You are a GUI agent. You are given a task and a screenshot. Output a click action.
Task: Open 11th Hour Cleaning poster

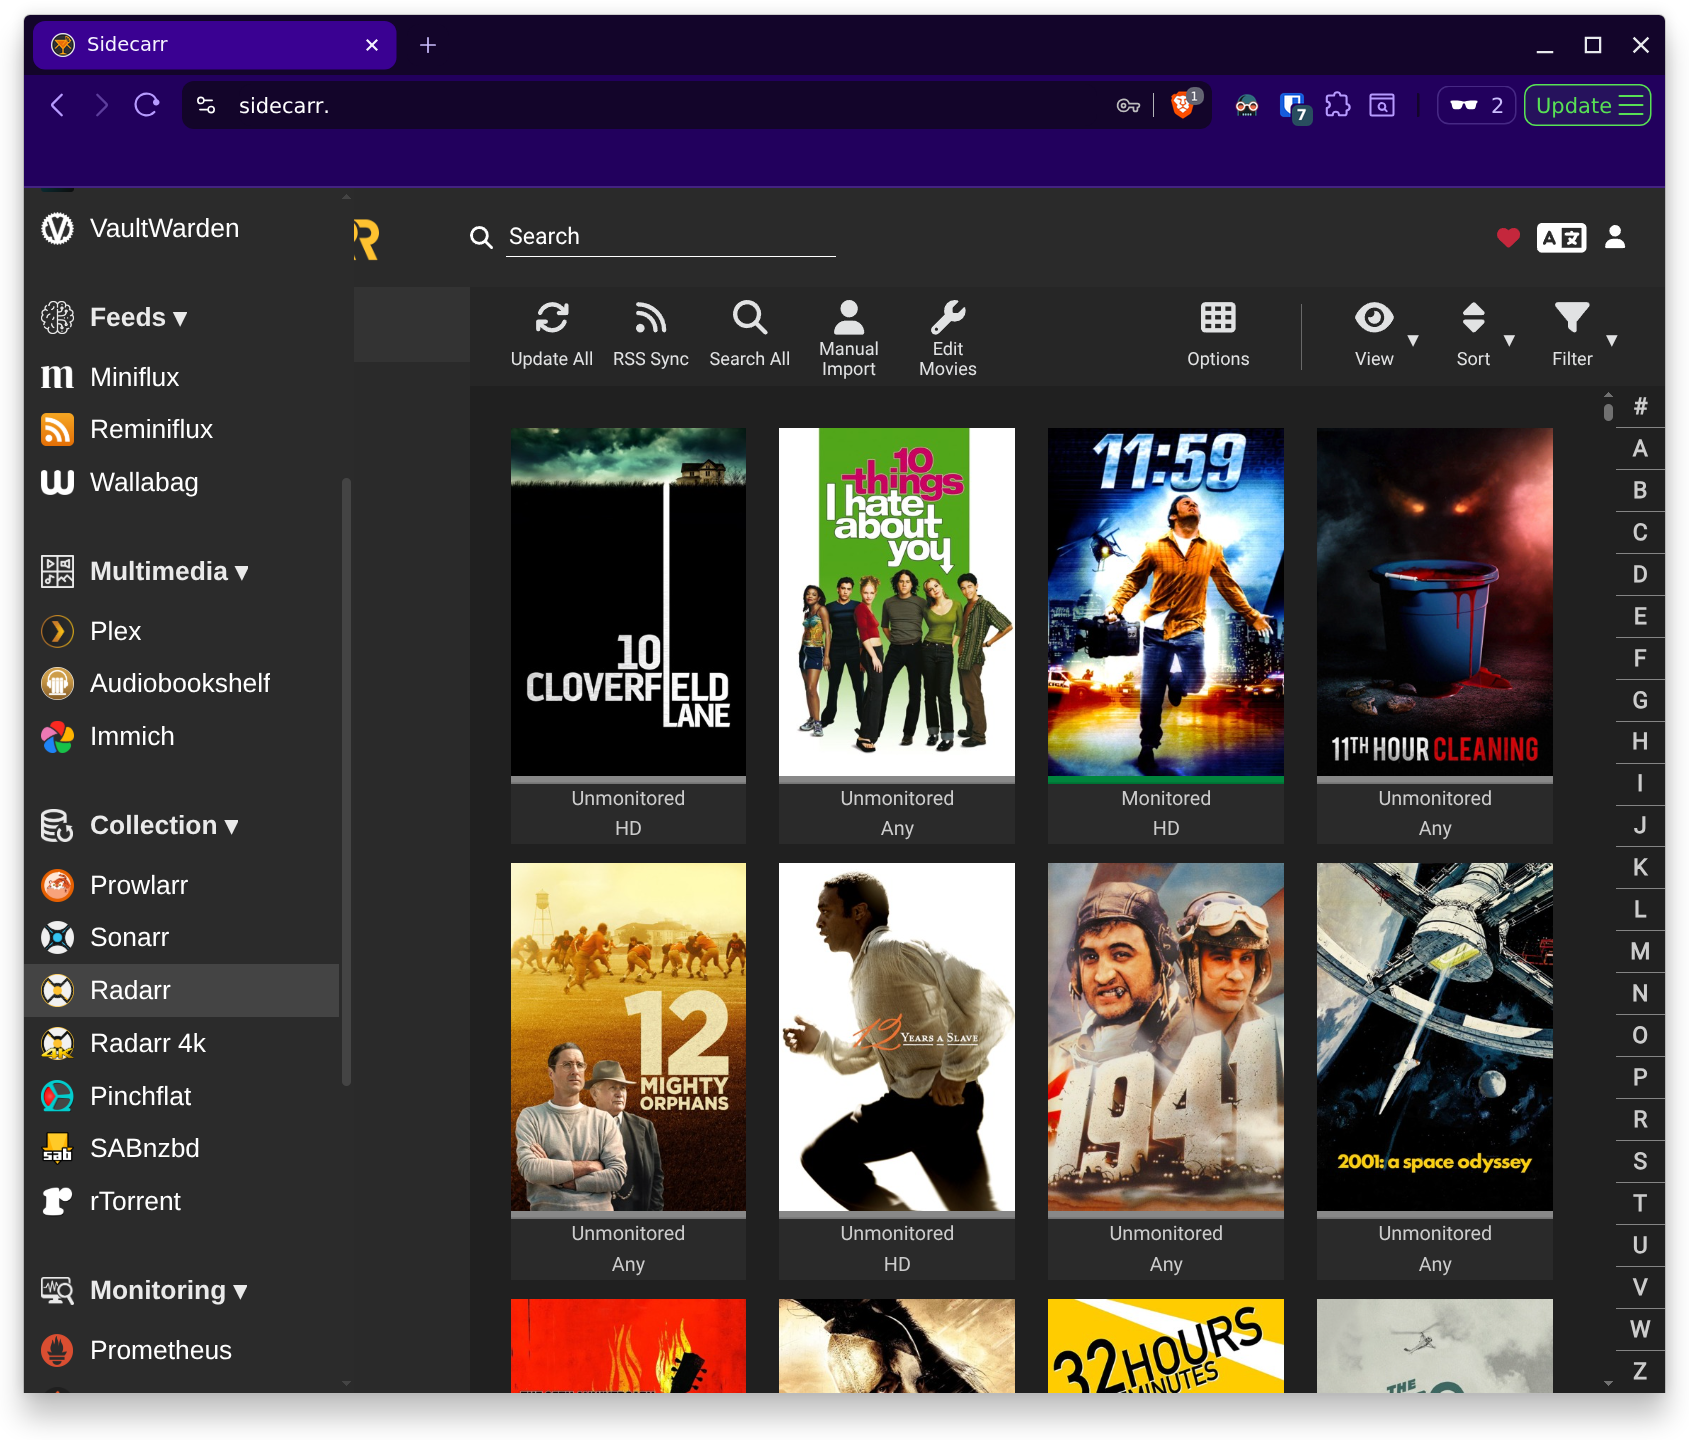[x=1435, y=602]
